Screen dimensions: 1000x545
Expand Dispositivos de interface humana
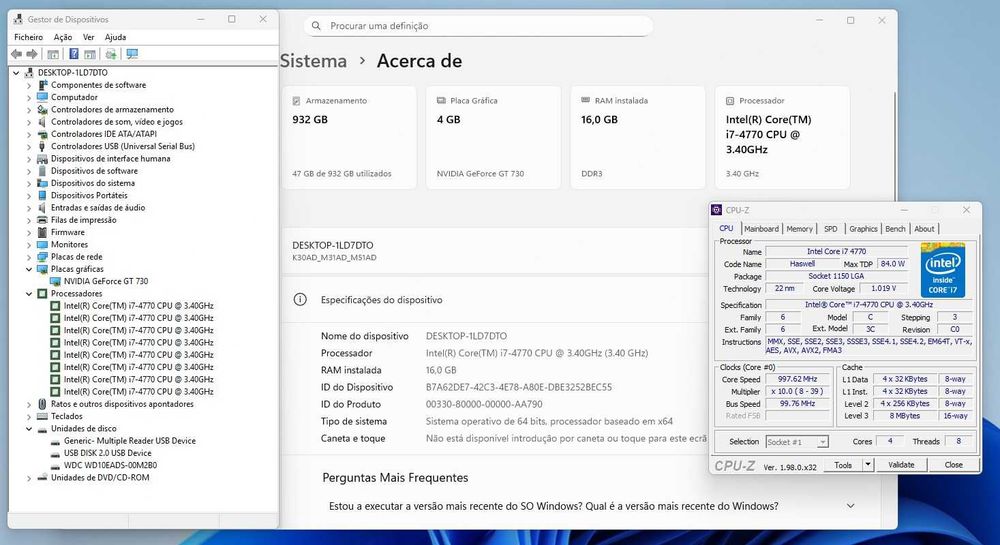click(29, 159)
